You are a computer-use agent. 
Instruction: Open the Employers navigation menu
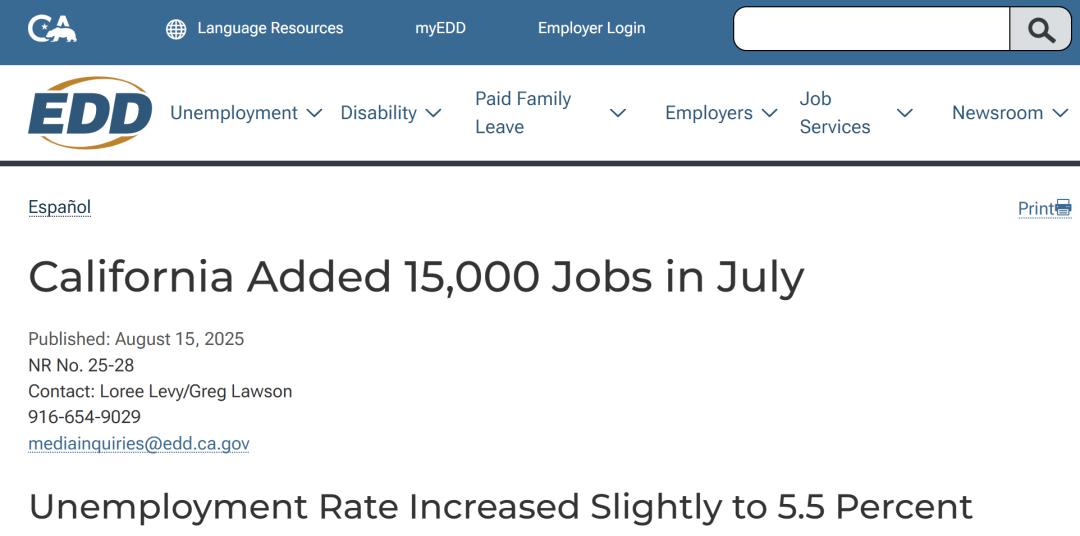coord(709,113)
